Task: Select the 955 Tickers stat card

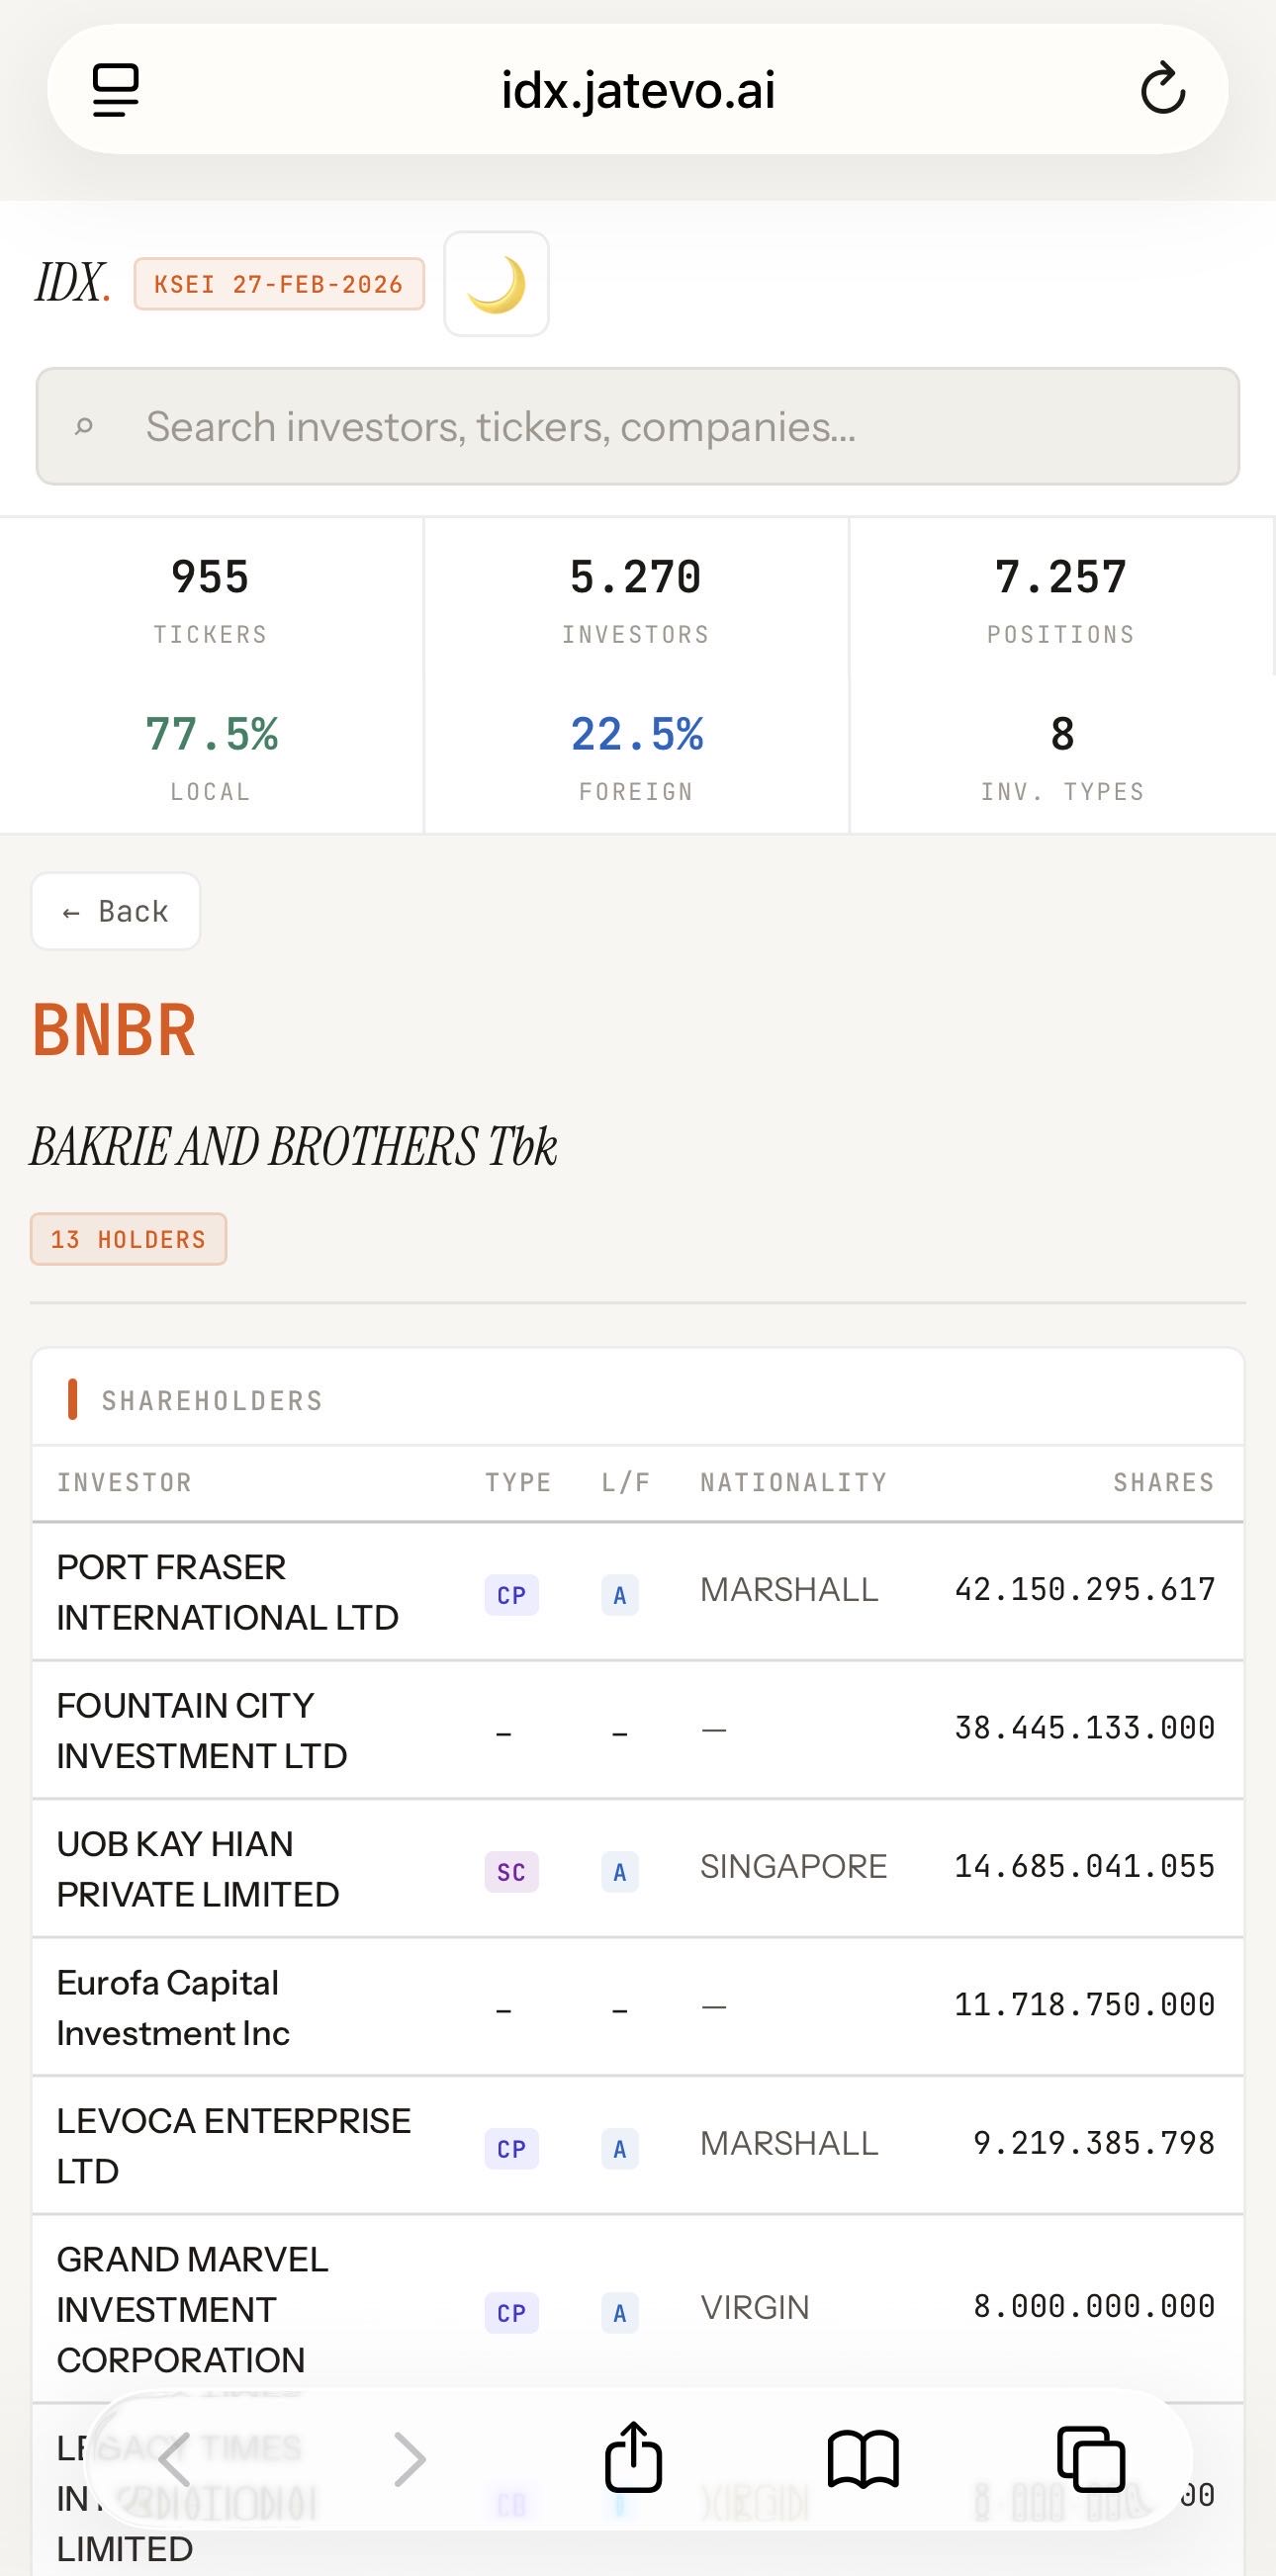Action: (x=210, y=598)
